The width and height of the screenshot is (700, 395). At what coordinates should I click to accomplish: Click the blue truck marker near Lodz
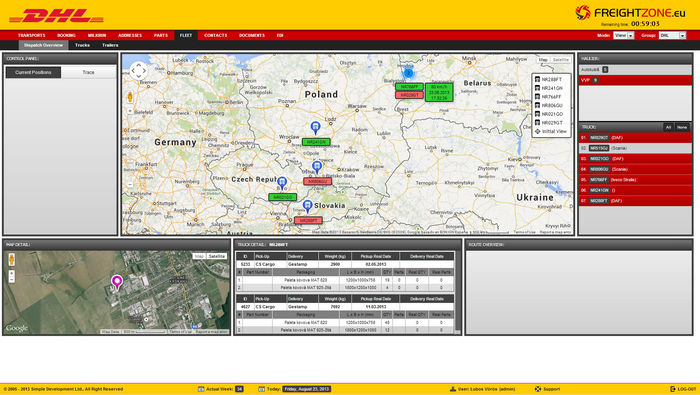[x=315, y=128]
